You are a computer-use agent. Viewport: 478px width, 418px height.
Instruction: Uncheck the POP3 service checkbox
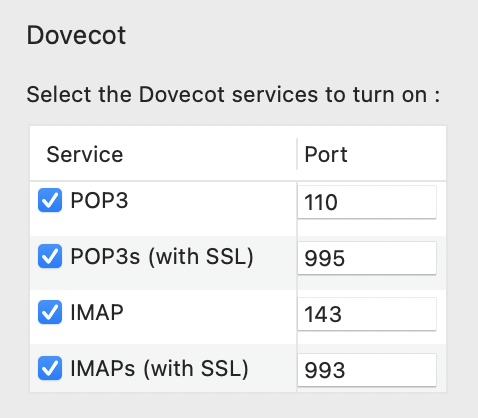pos(50,200)
